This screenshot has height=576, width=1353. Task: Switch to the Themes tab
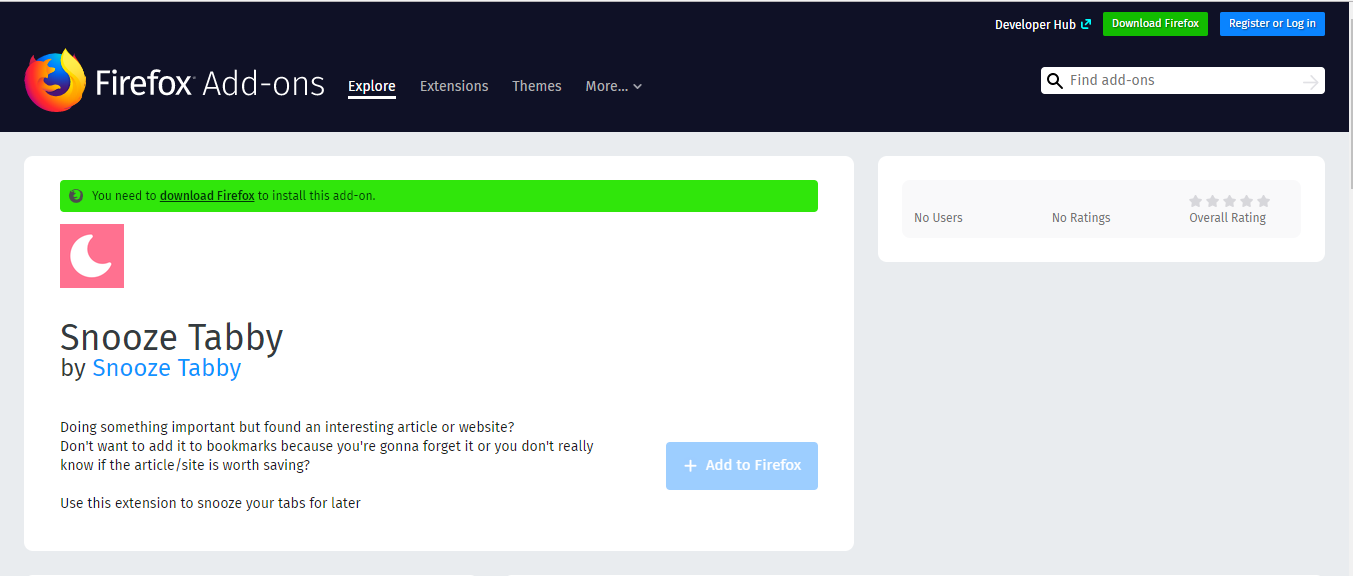pyautogui.click(x=537, y=86)
